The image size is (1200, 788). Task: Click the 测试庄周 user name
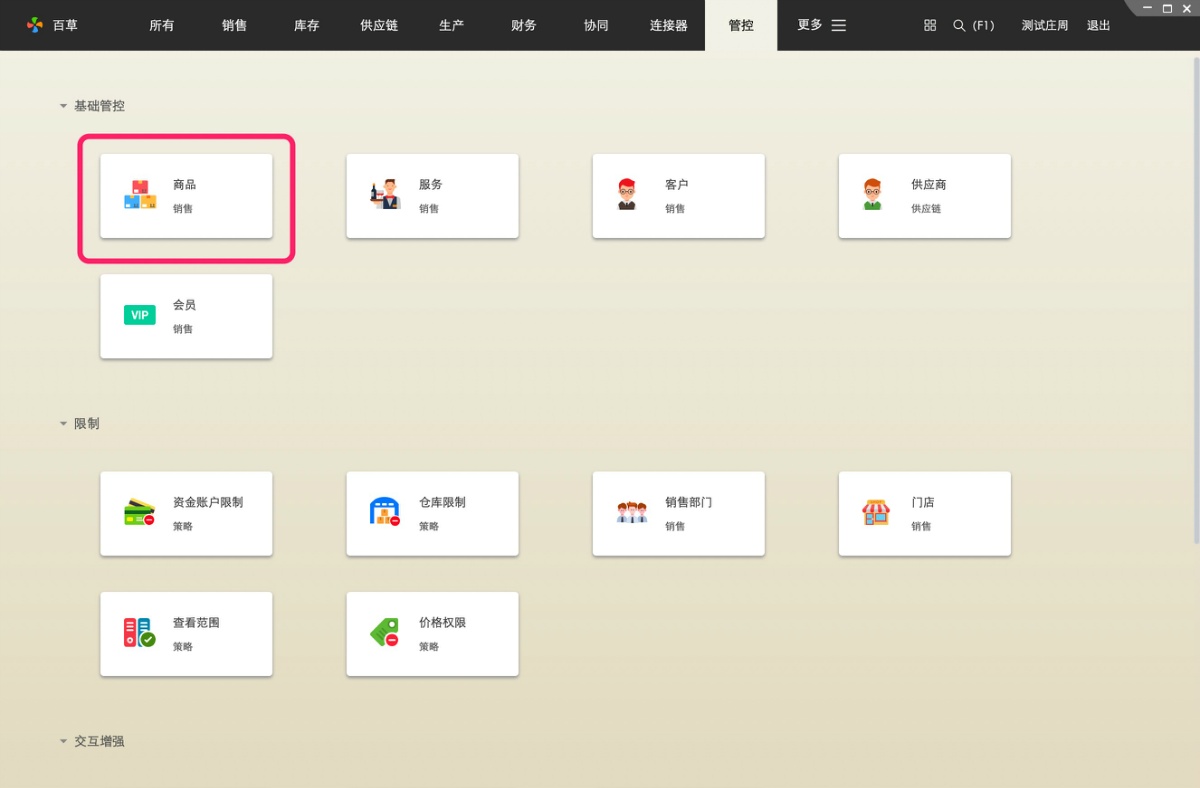coord(1044,25)
